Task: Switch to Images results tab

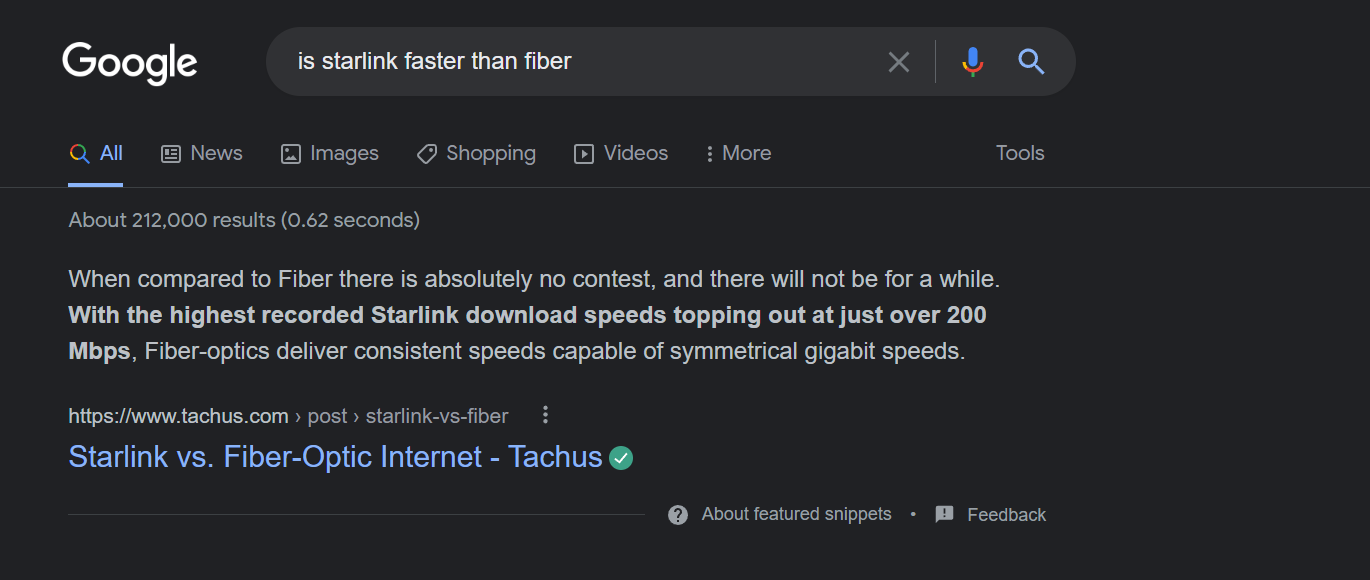Action: (330, 153)
